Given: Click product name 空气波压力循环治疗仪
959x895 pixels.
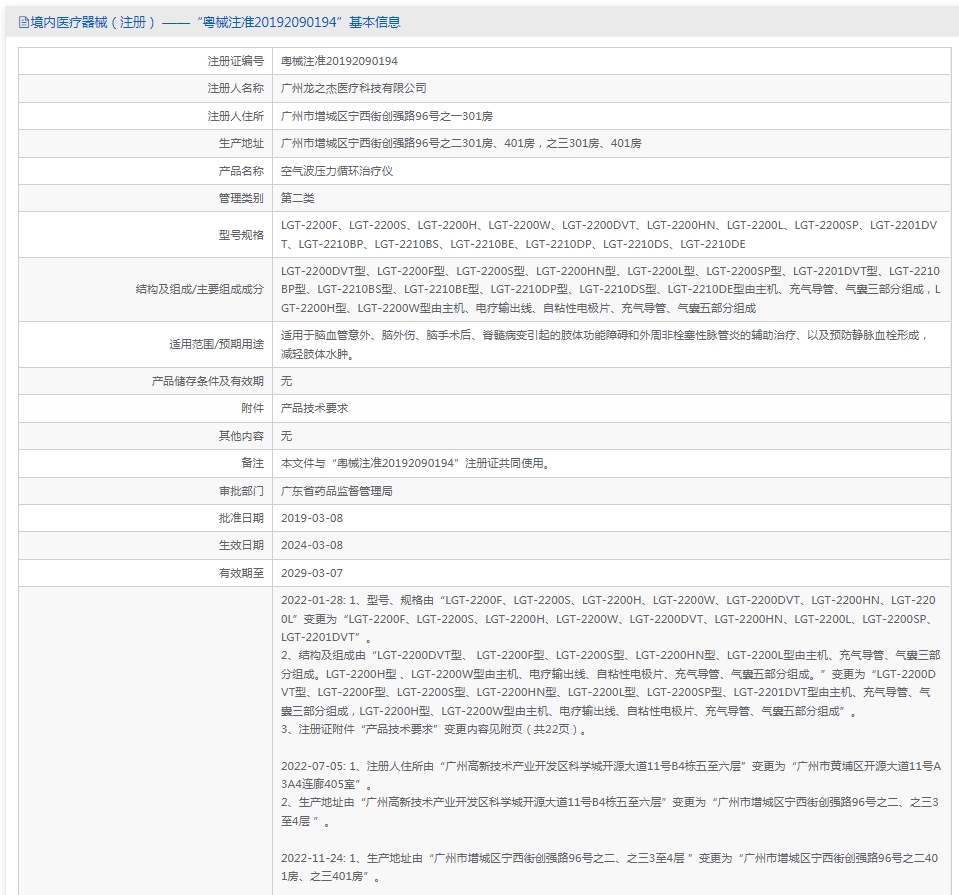Looking at the screenshot, I should click(336, 171).
